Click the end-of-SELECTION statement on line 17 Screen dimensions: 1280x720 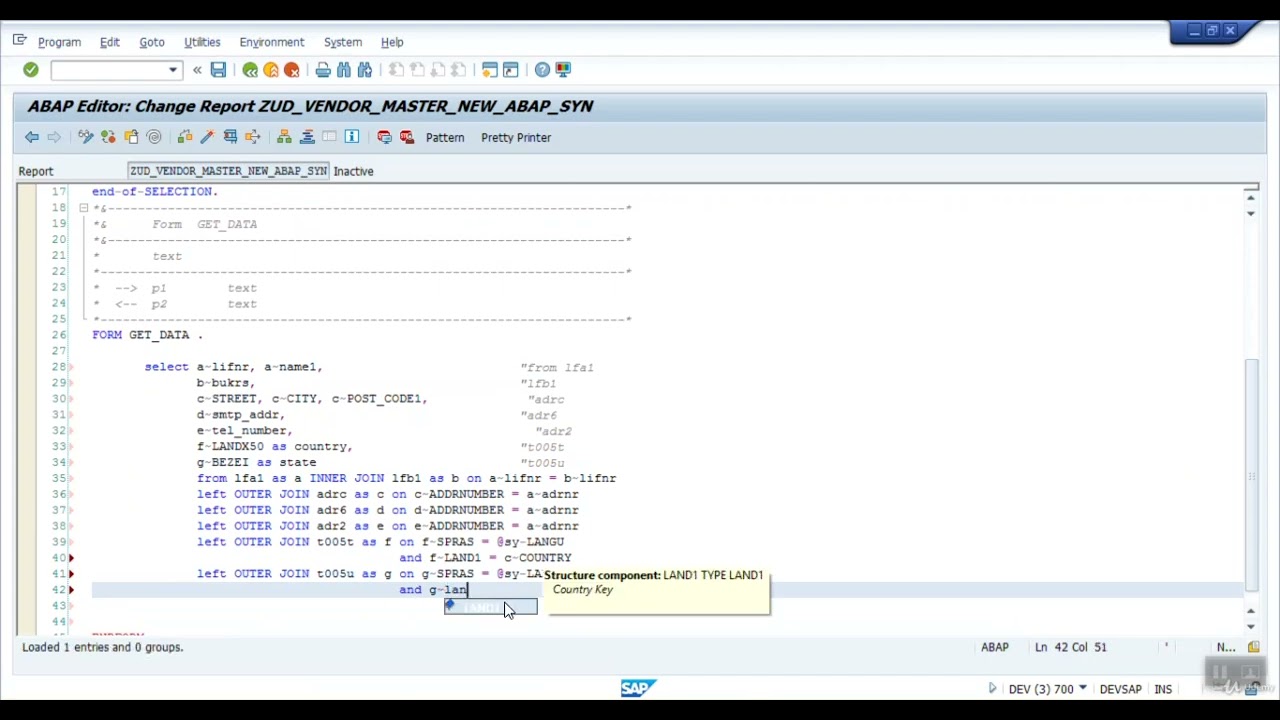tap(155, 191)
